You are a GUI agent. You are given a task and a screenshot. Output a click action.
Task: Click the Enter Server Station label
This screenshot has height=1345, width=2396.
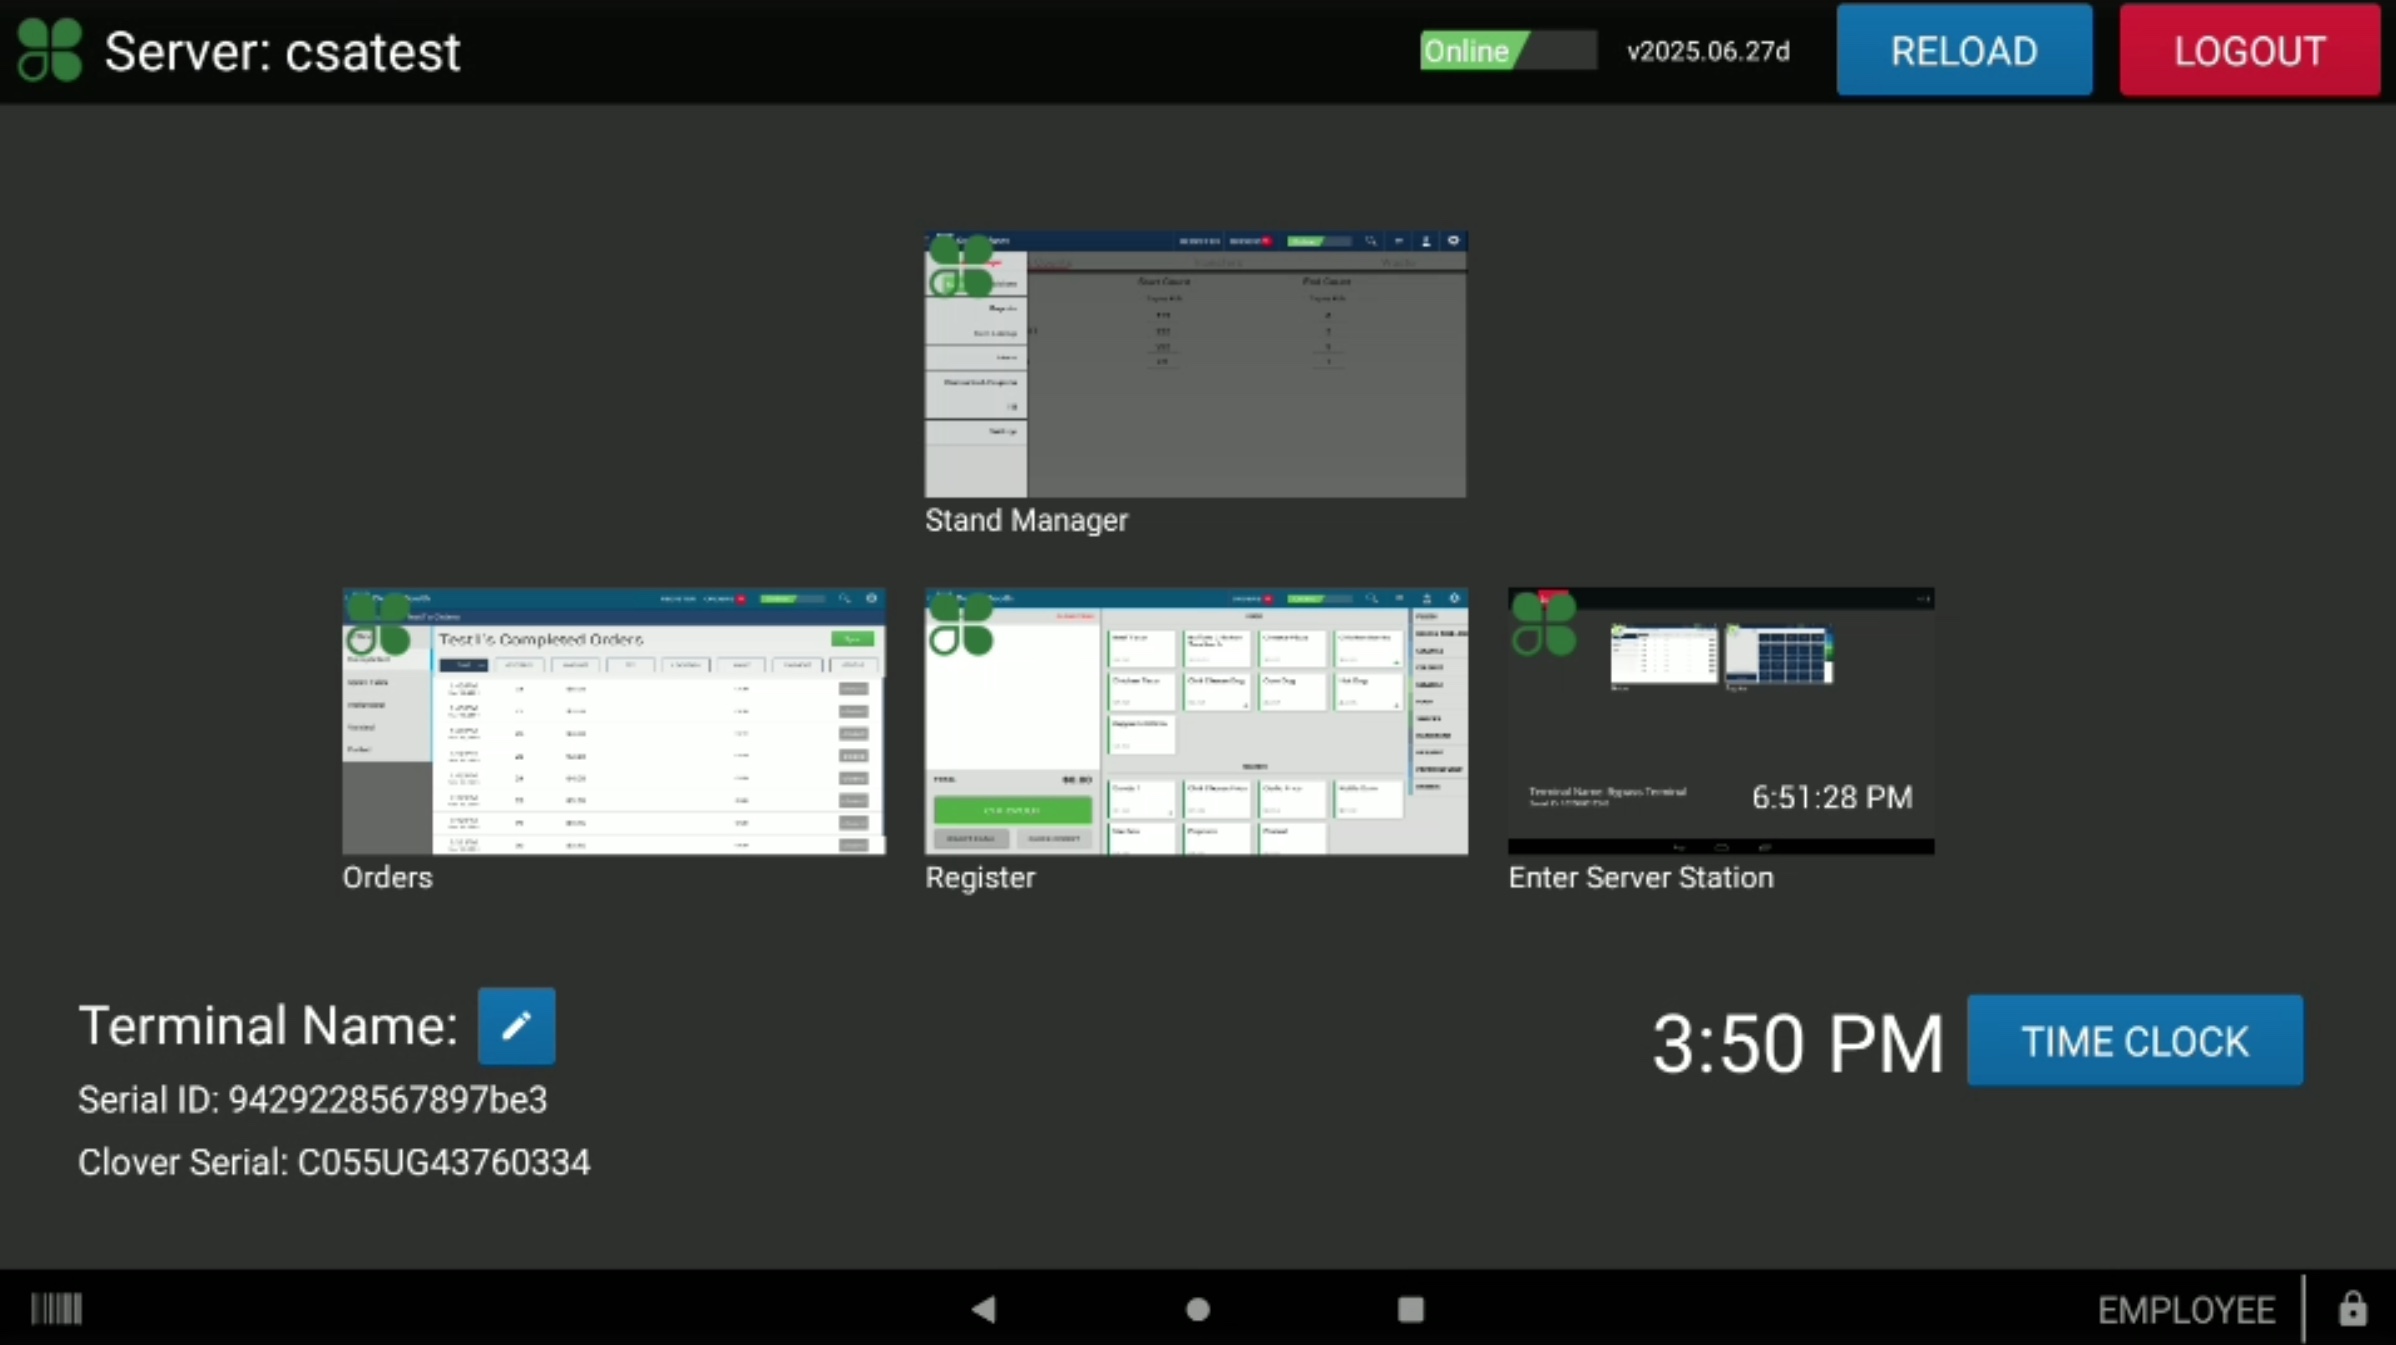[x=1641, y=877]
